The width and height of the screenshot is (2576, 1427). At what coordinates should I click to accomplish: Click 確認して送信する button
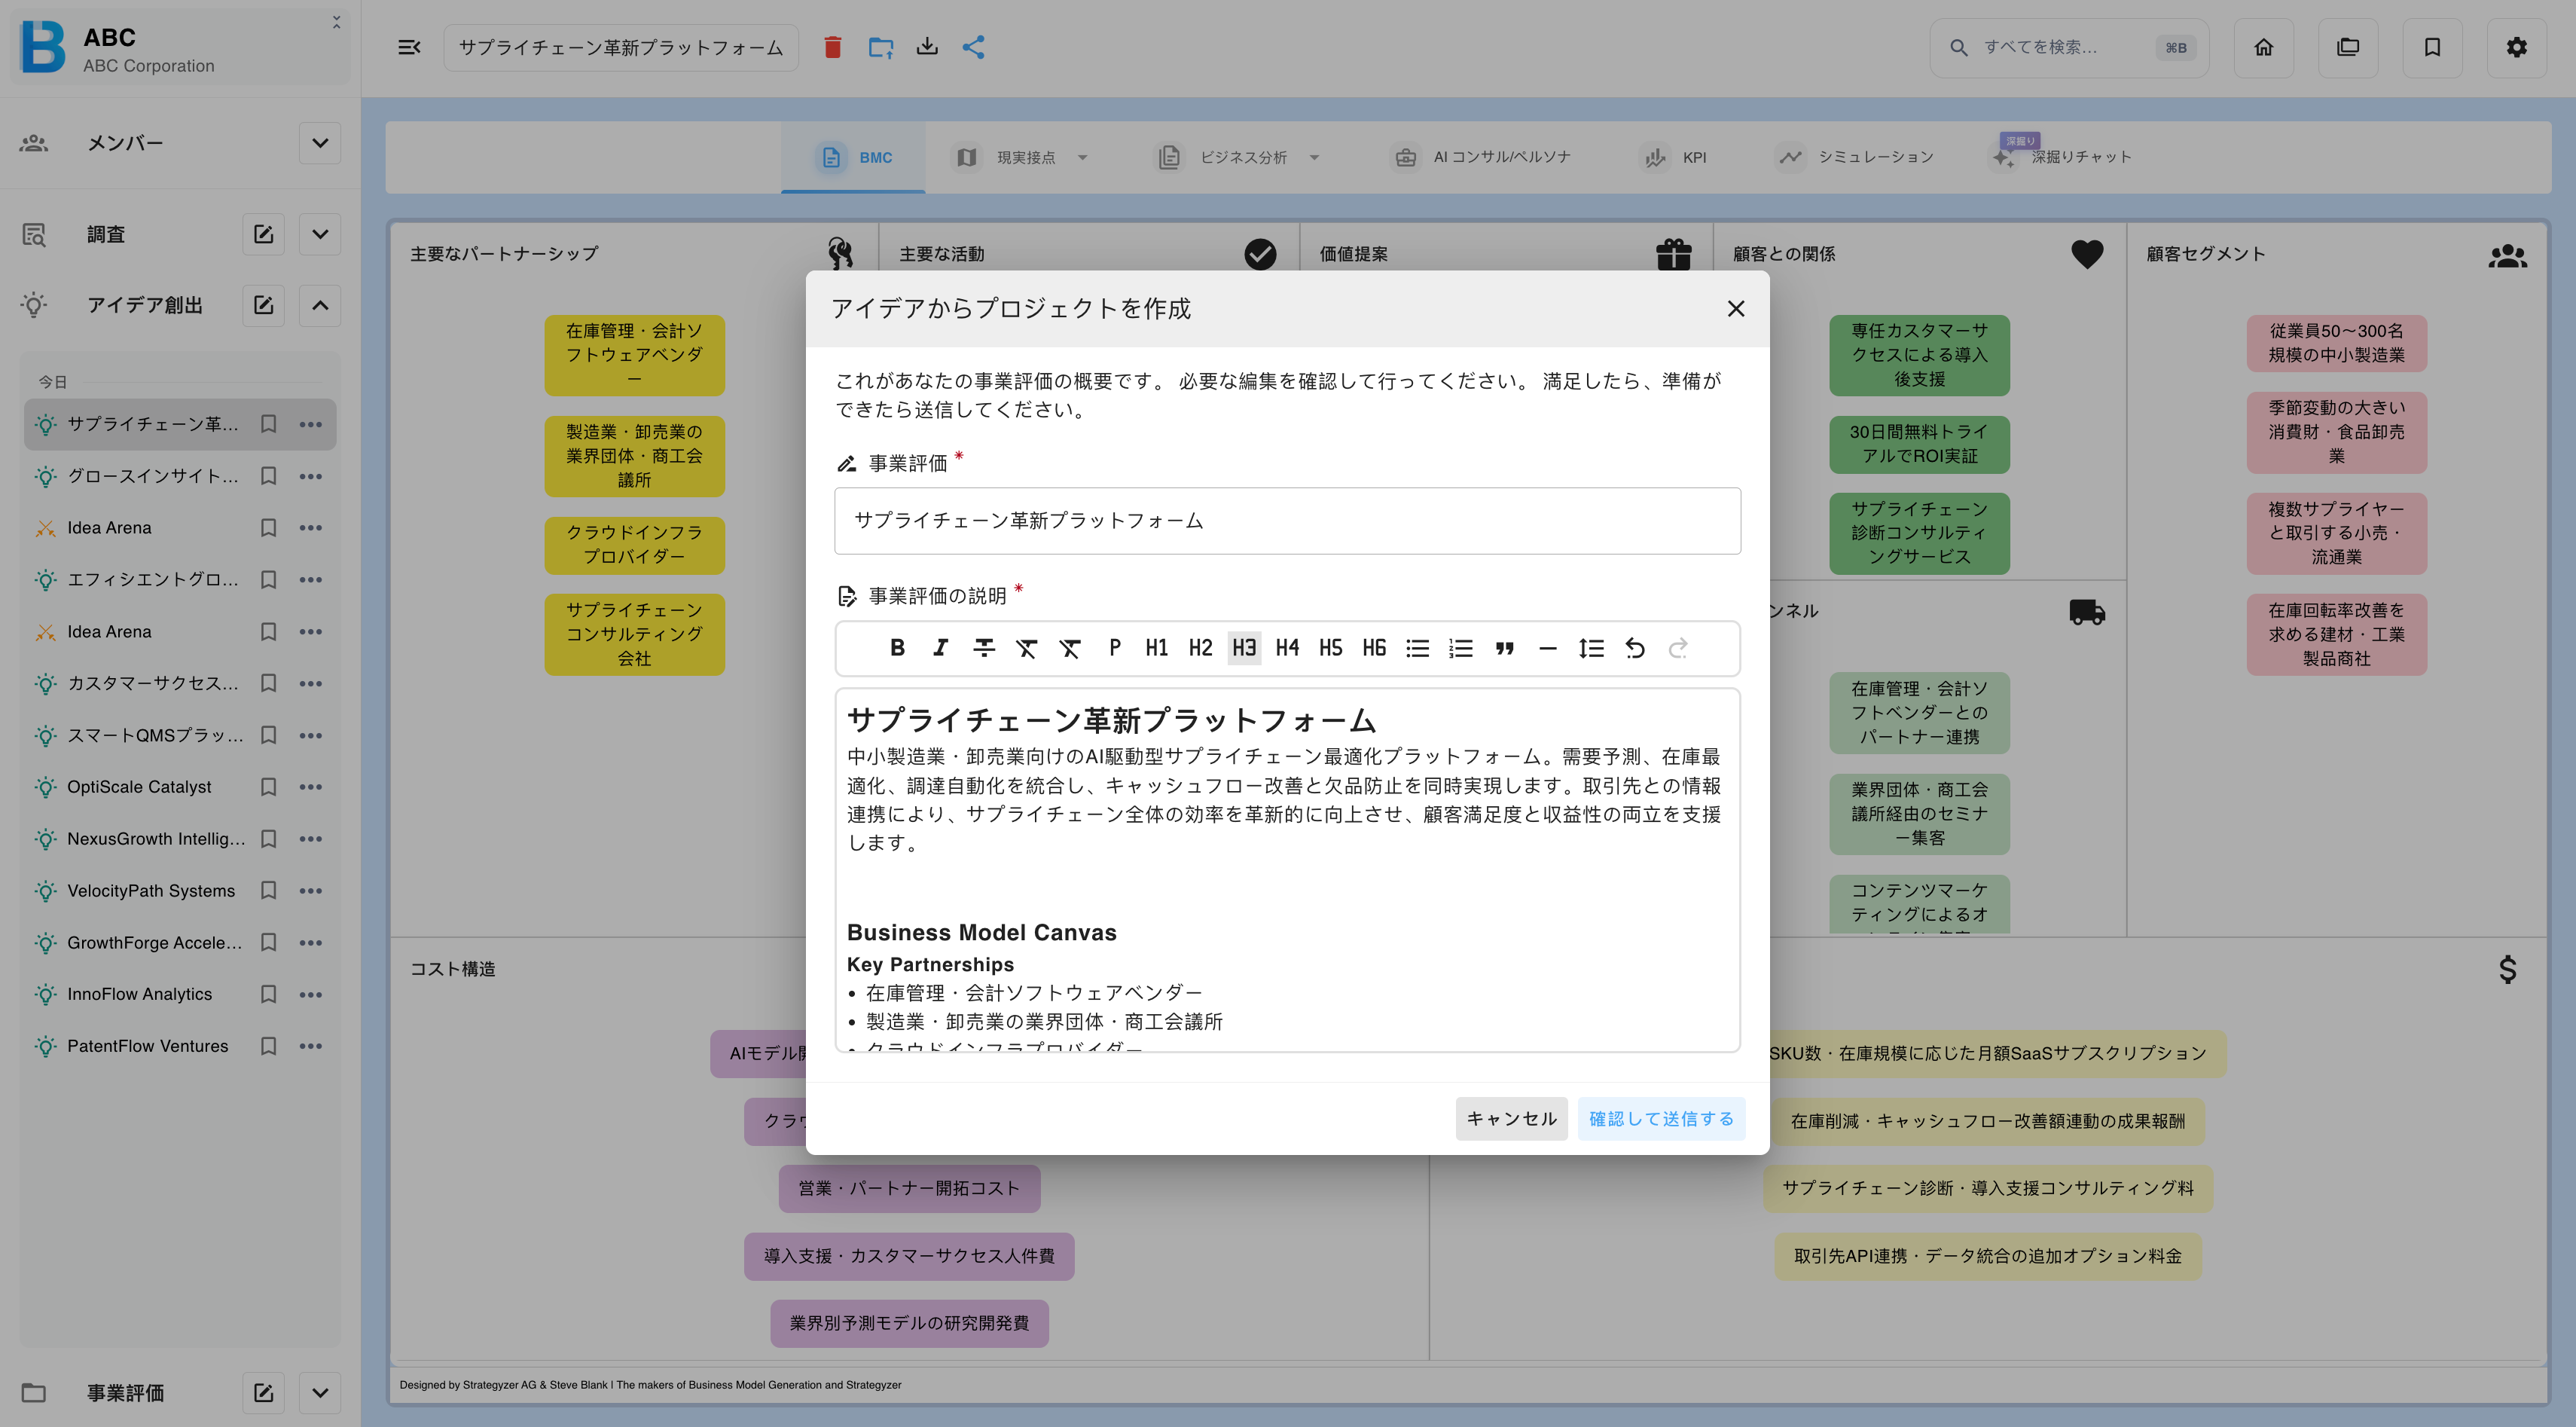[1661, 1118]
